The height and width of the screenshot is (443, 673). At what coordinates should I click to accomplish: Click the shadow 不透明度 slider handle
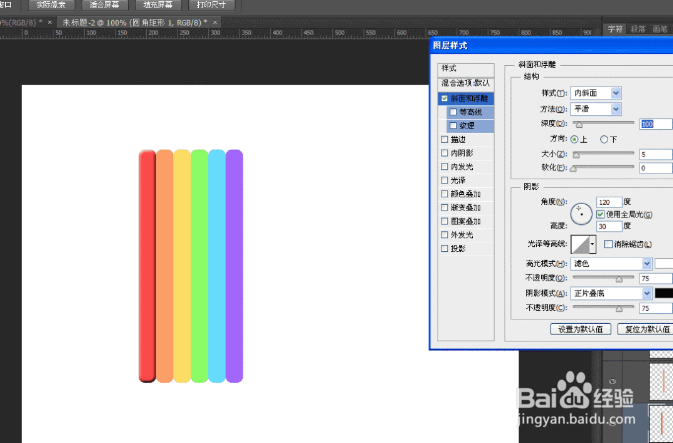619,309
